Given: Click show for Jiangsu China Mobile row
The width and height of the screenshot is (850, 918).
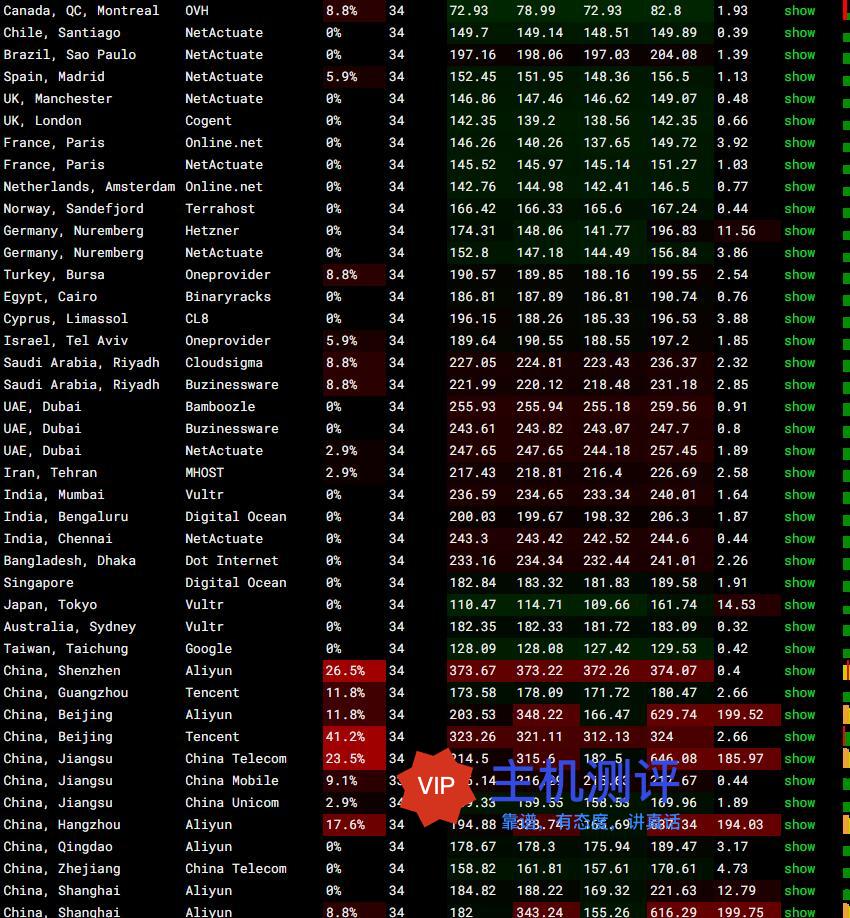Looking at the screenshot, I should click(x=800, y=780).
